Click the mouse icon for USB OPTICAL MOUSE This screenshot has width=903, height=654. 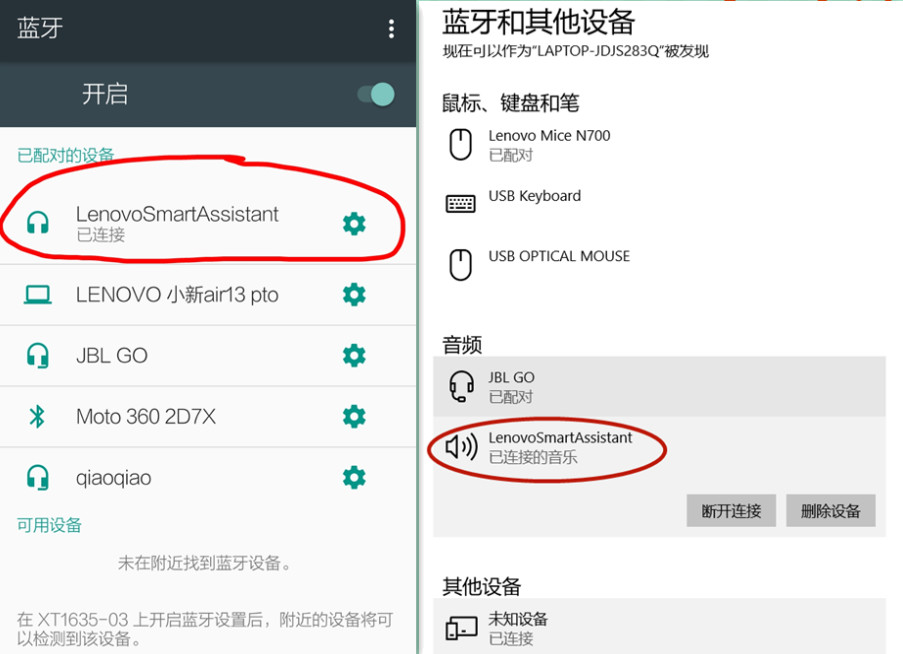459,263
